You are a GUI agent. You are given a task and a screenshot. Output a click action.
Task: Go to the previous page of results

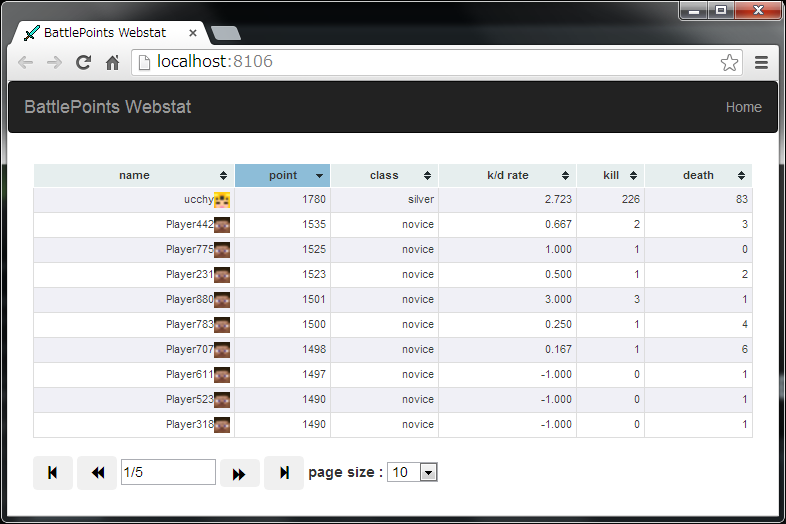coord(97,472)
